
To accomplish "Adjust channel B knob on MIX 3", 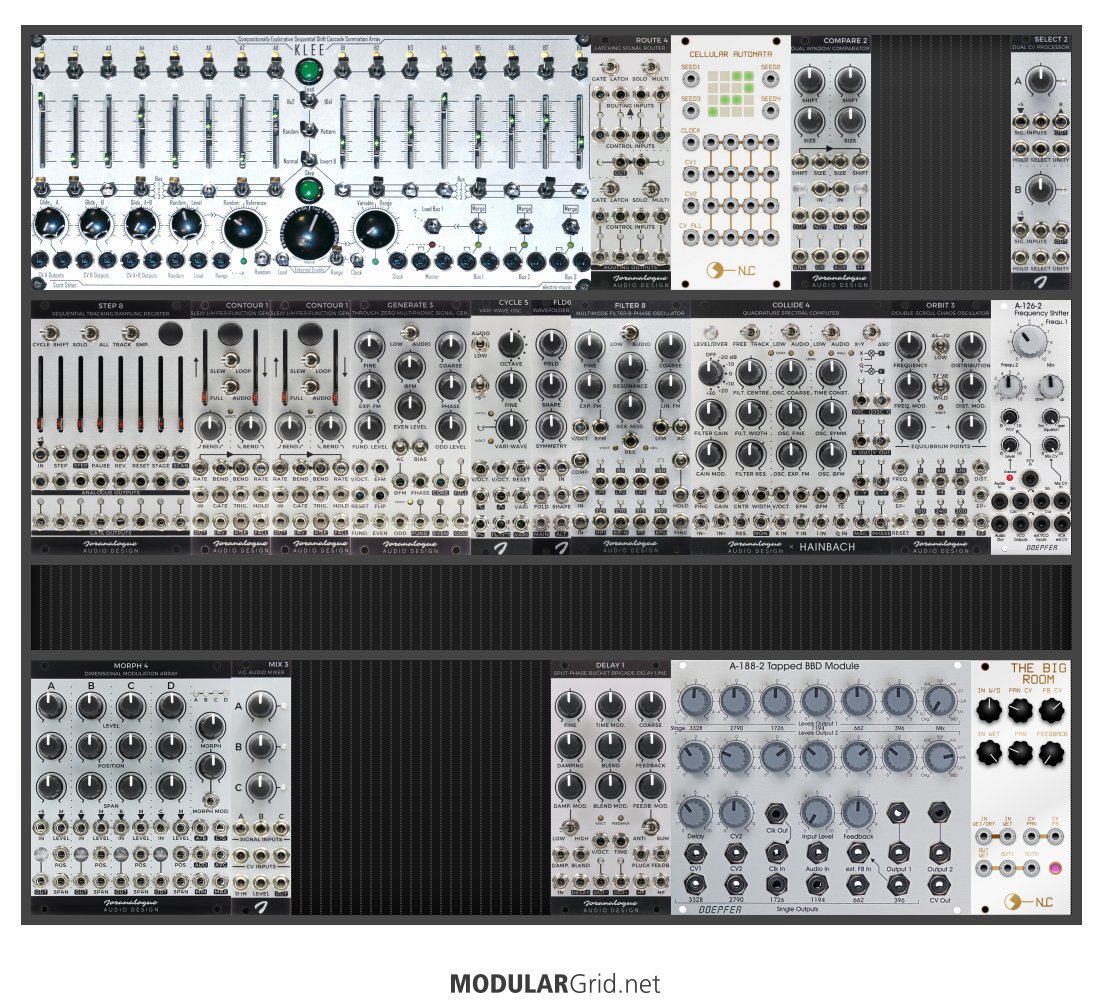I will coord(261,746).
